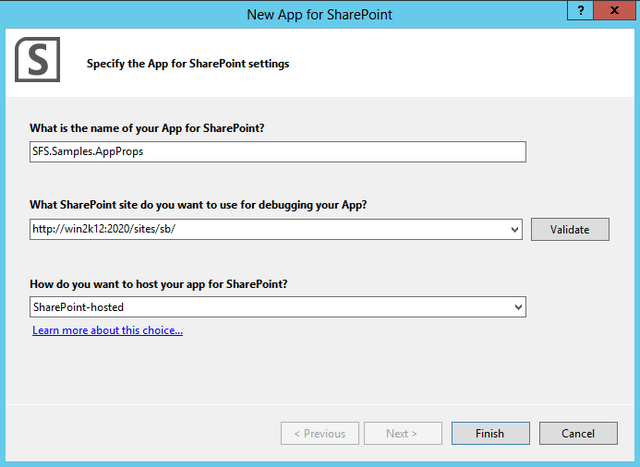Screen dimensions: 640x467
Task: Close the New App for SharePoint dialog
Action: (614, 10)
